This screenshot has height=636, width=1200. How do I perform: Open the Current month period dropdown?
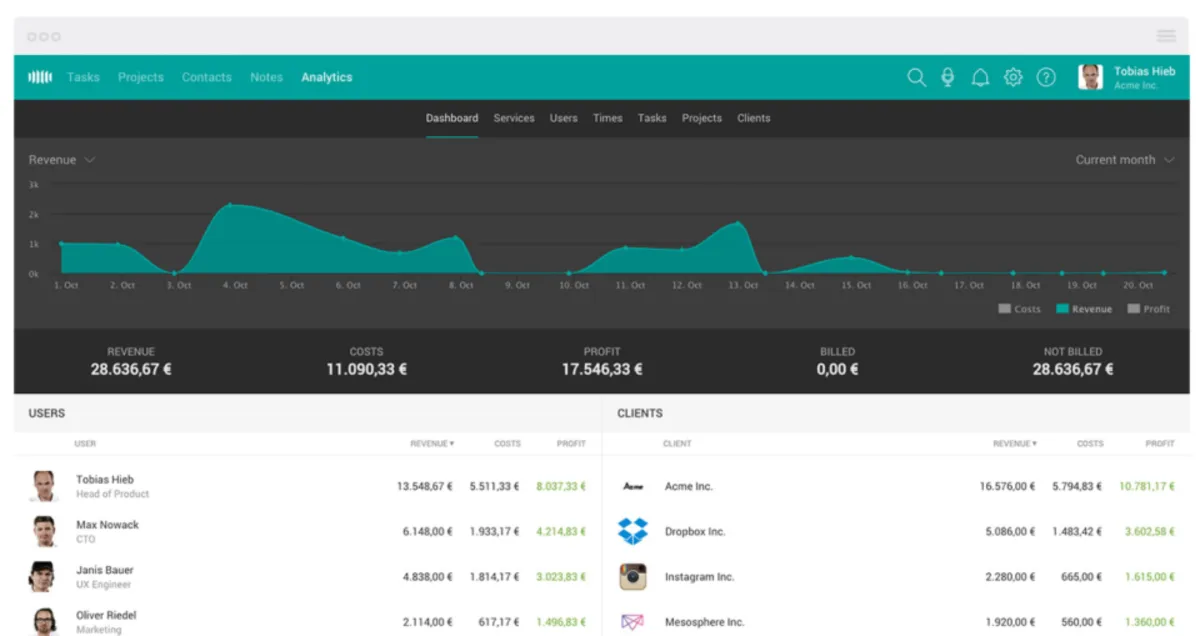(x=1125, y=160)
